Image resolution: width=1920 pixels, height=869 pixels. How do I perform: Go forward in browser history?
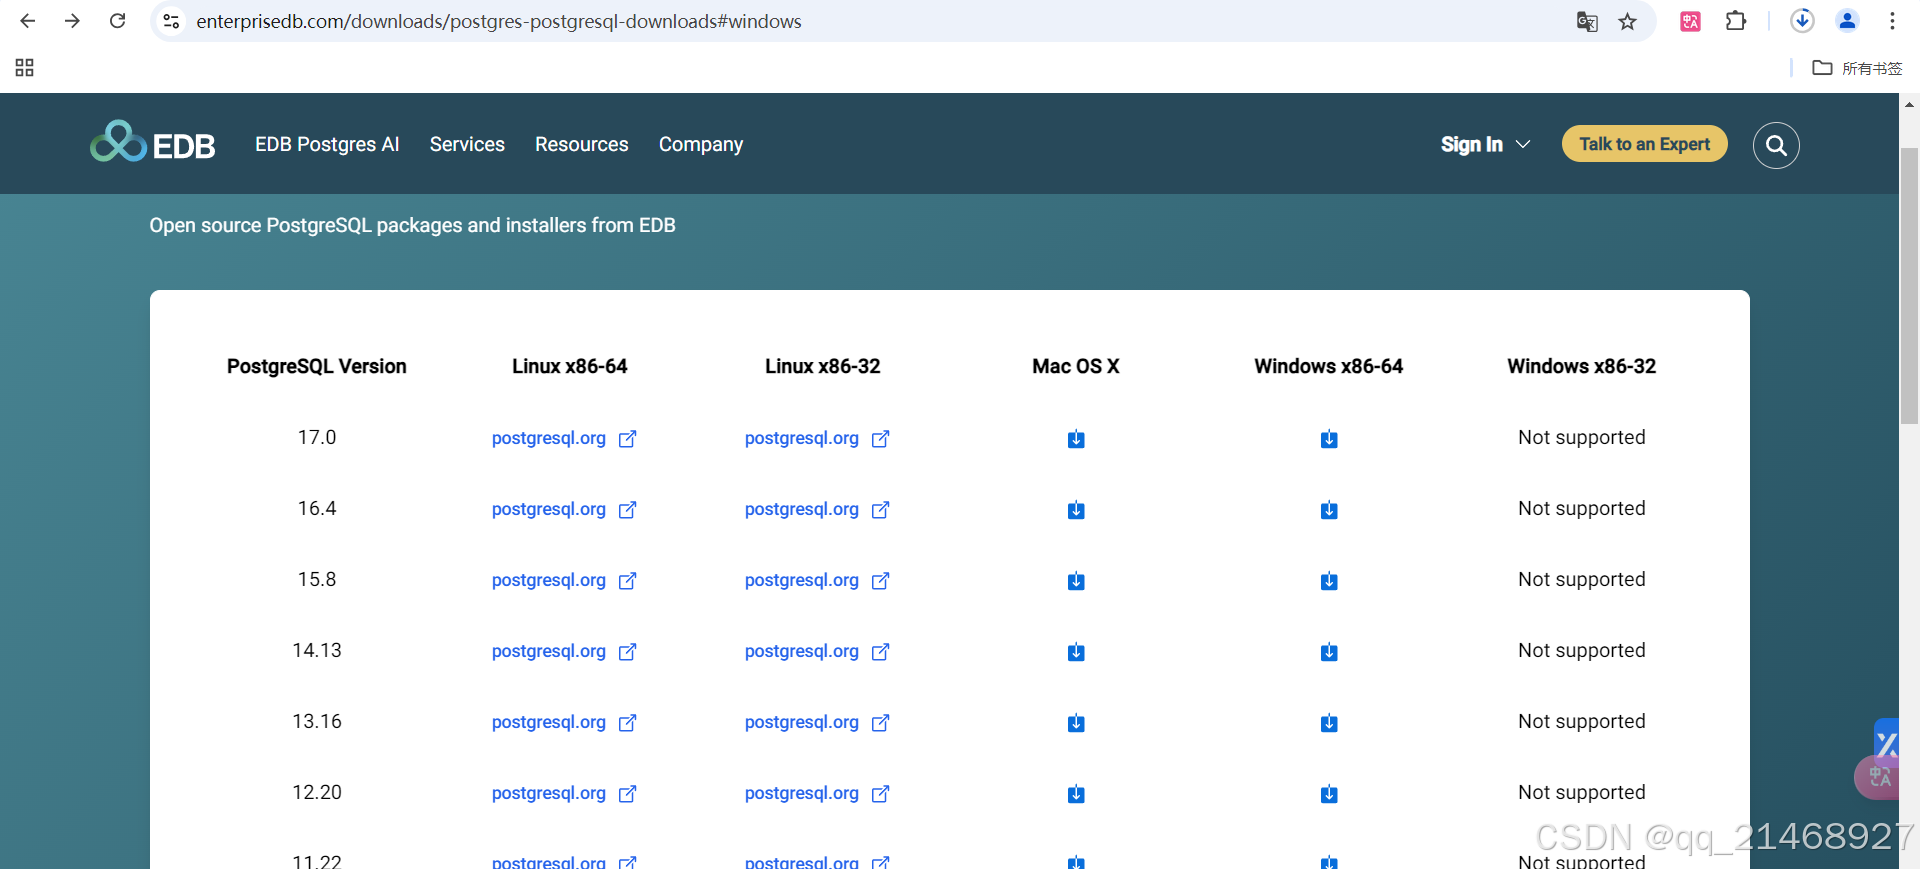(72, 21)
